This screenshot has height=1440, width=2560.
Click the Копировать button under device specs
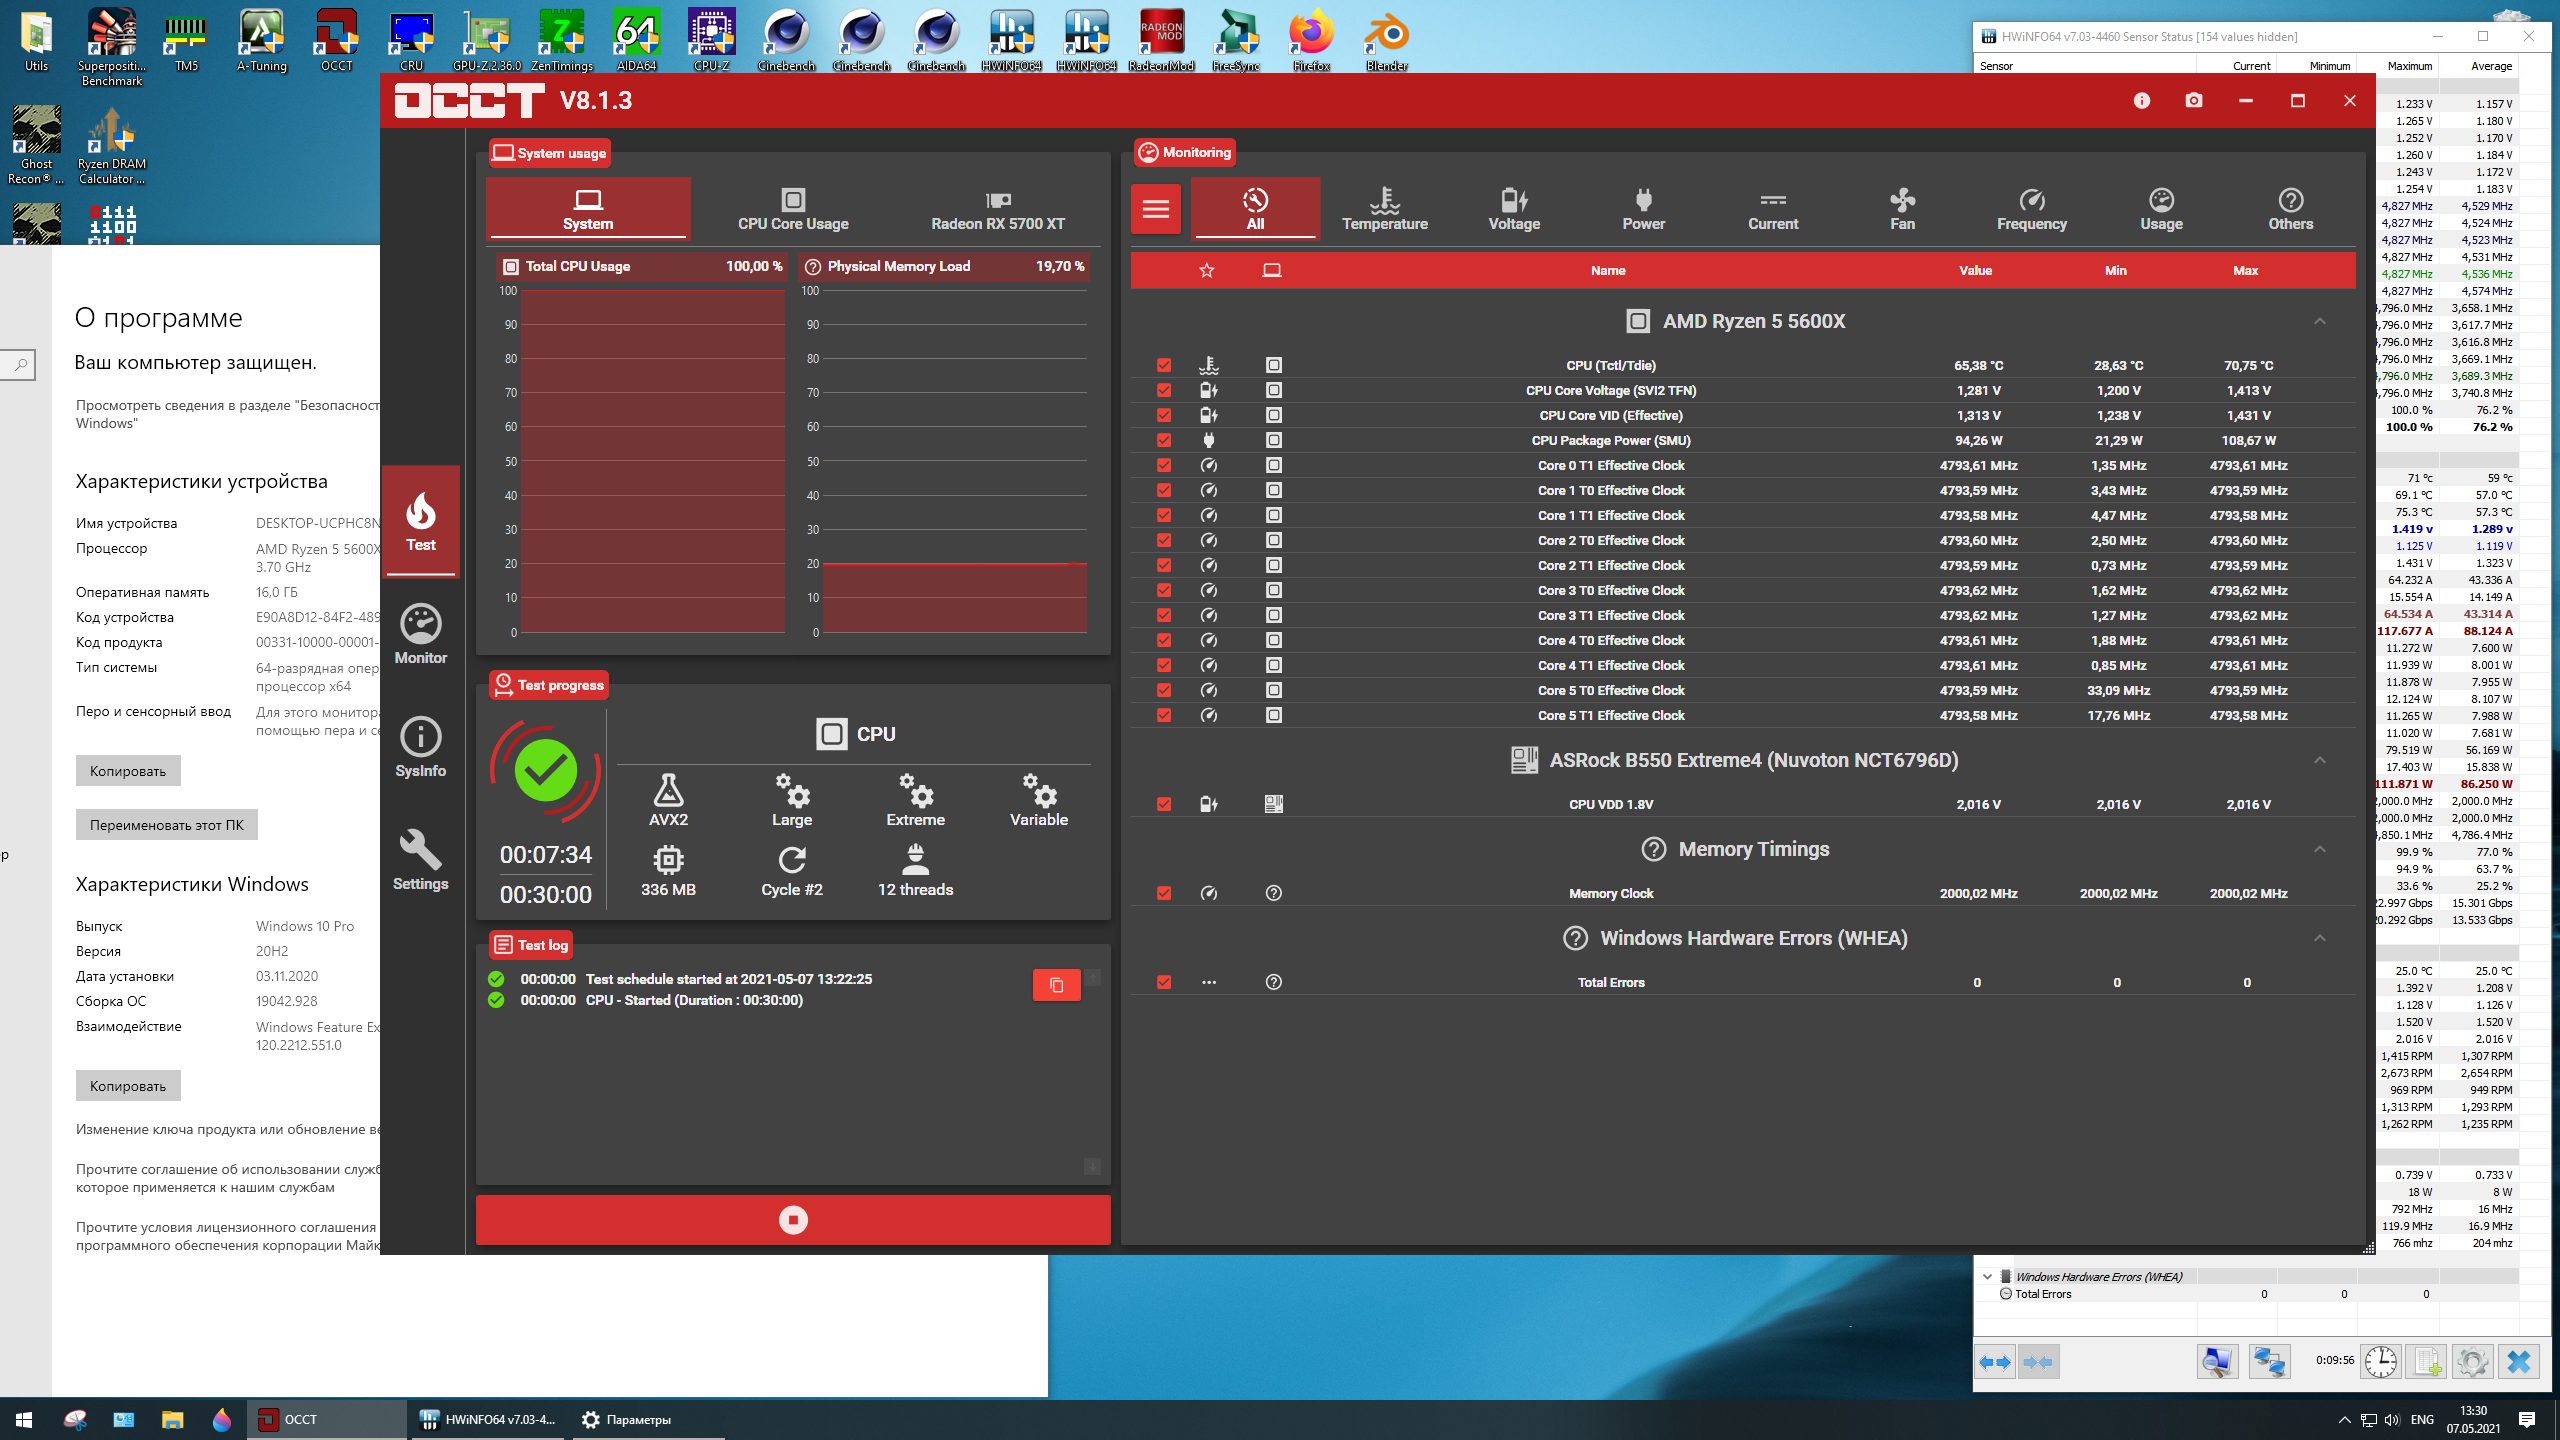point(128,771)
